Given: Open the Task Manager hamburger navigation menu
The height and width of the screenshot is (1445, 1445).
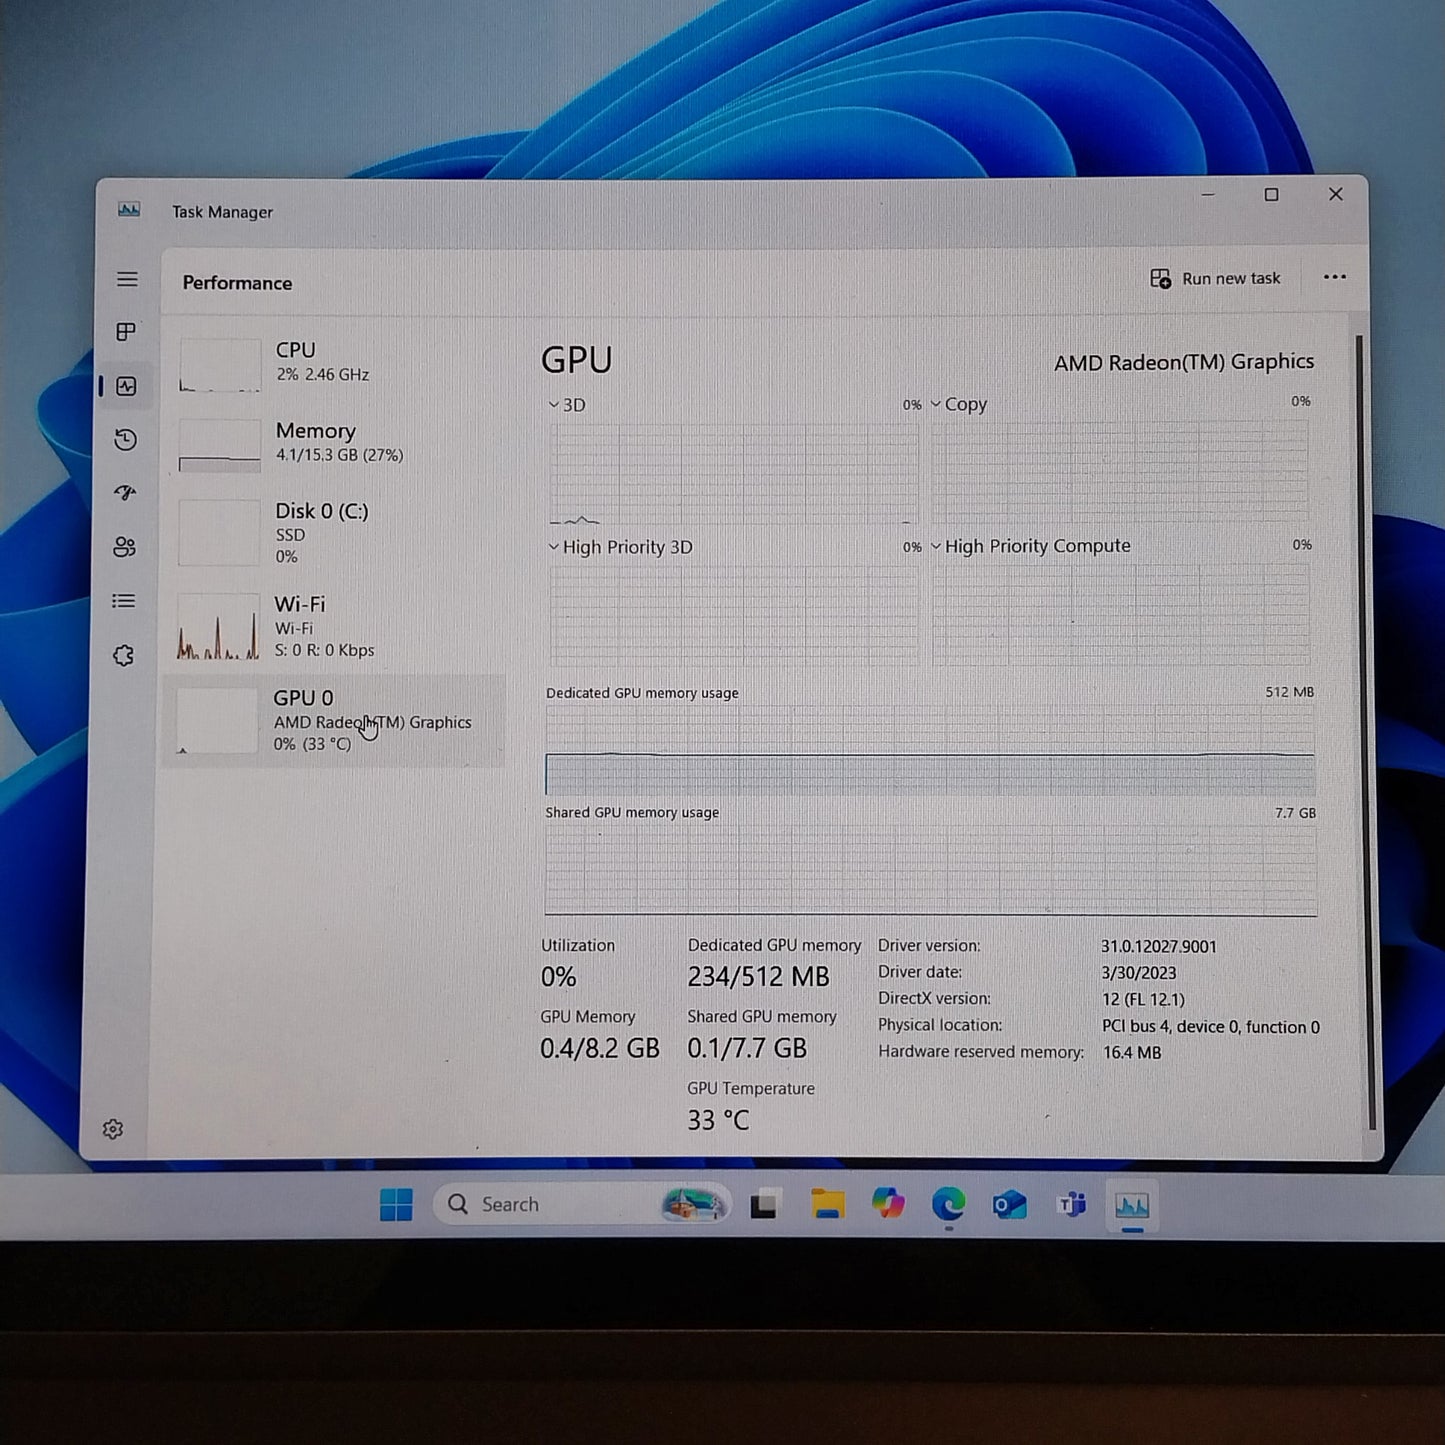Looking at the screenshot, I should [x=127, y=279].
